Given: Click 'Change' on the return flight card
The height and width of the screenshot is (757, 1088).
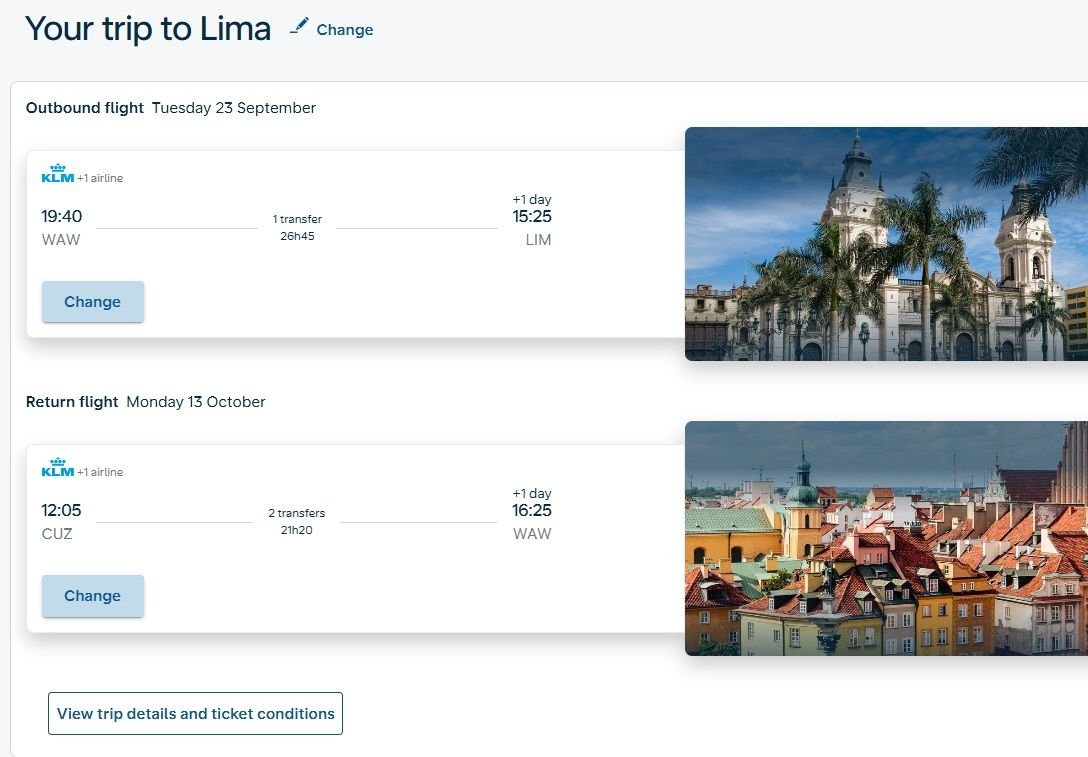Looking at the screenshot, I should [x=92, y=595].
